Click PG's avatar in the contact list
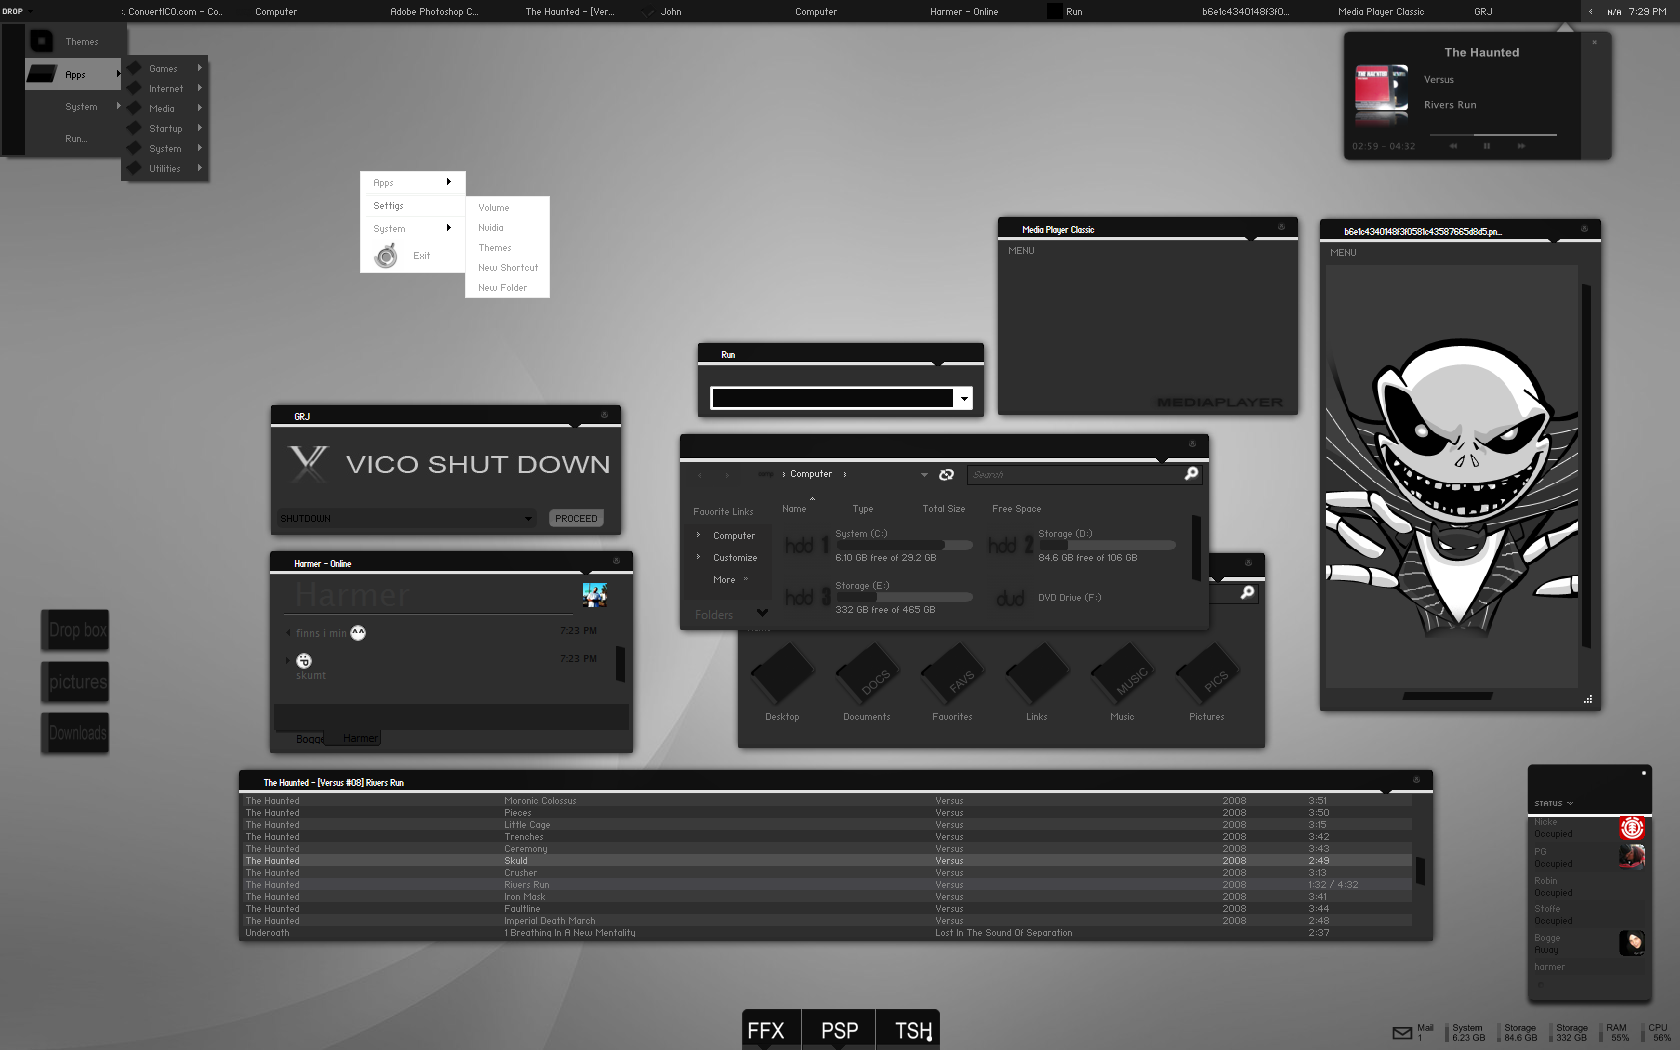Viewport: 1680px width, 1050px height. tap(1632, 857)
